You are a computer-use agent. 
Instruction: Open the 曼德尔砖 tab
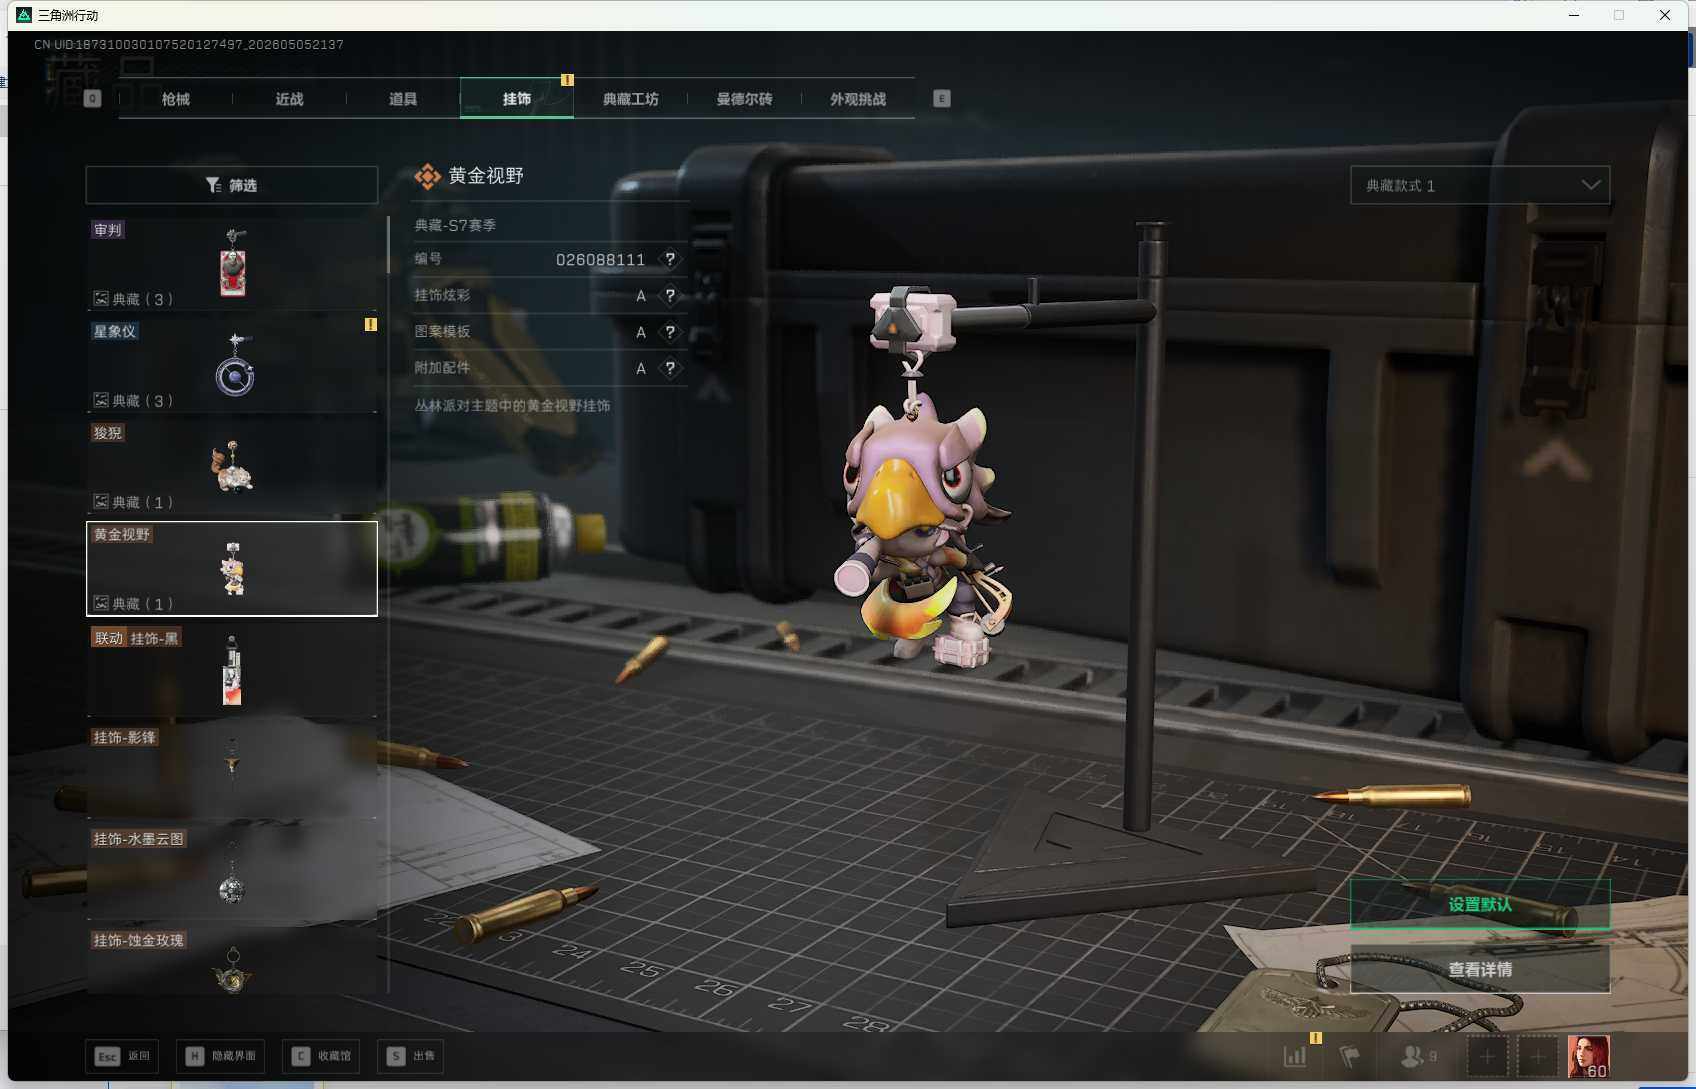(744, 99)
